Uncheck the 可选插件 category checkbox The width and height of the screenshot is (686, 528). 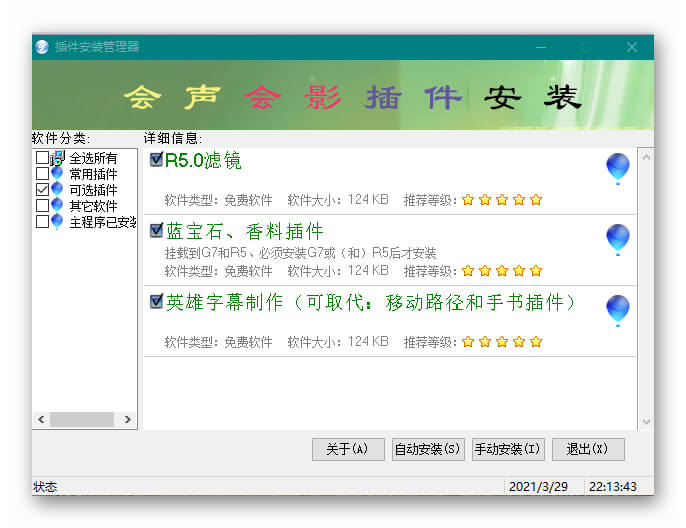pos(42,189)
